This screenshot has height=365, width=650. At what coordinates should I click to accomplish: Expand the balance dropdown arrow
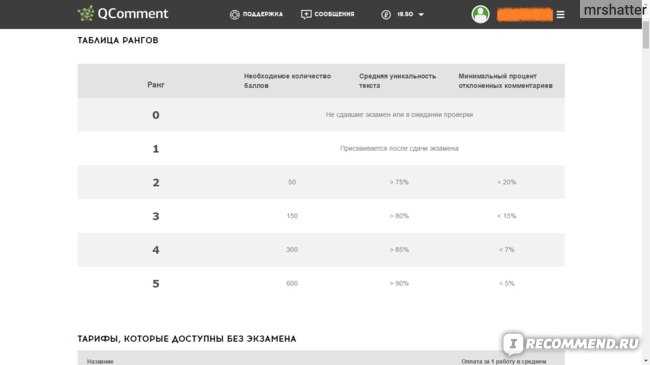point(421,15)
